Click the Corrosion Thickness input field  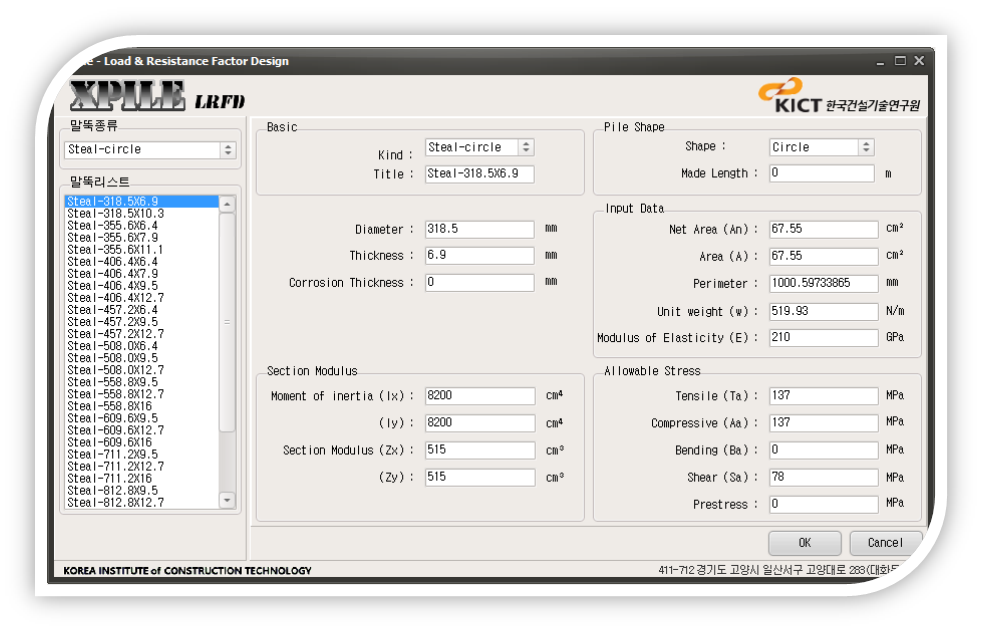tap(480, 282)
